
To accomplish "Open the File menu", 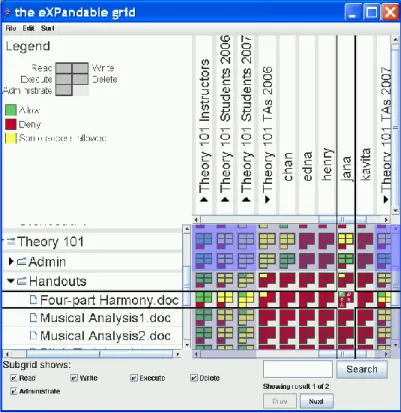I will (x=11, y=28).
